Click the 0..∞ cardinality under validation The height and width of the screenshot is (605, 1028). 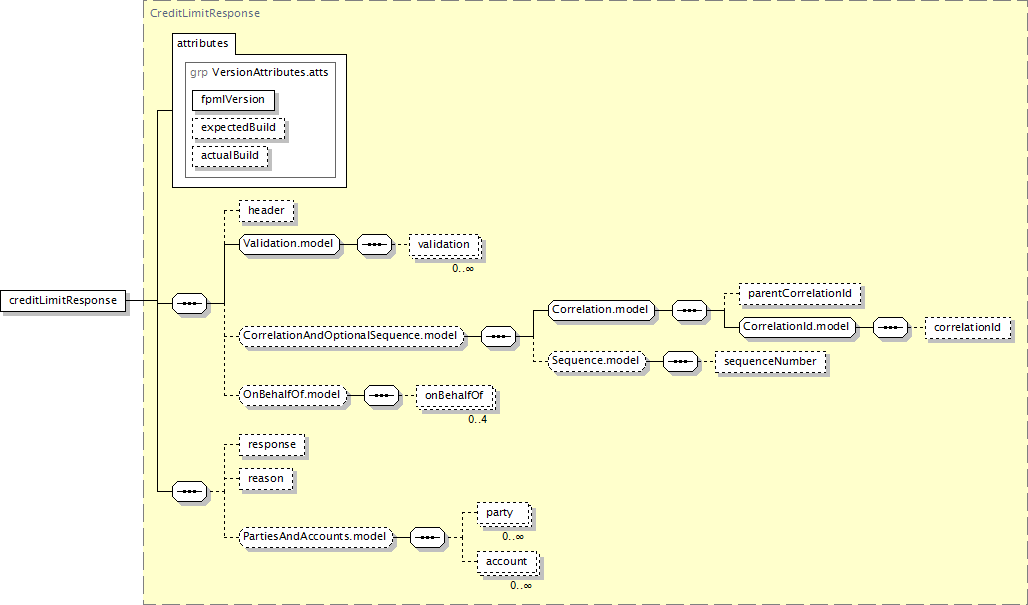(463, 268)
